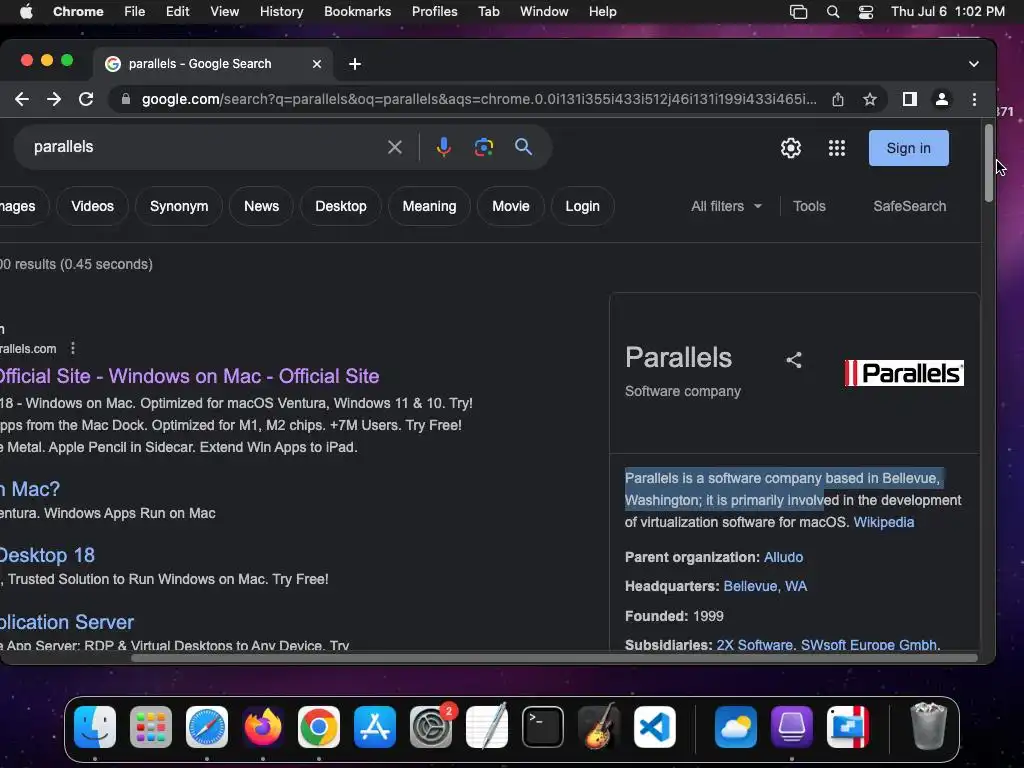The image size is (1024, 768).
Task: Filter results by Videos
Action: [92, 206]
